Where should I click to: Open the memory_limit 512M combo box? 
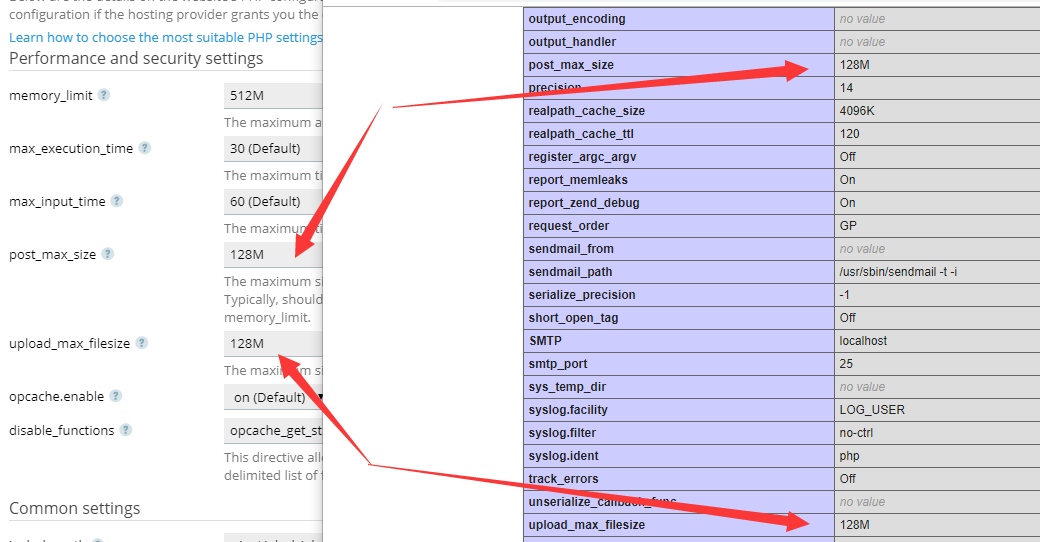click(x=272, y=96)
